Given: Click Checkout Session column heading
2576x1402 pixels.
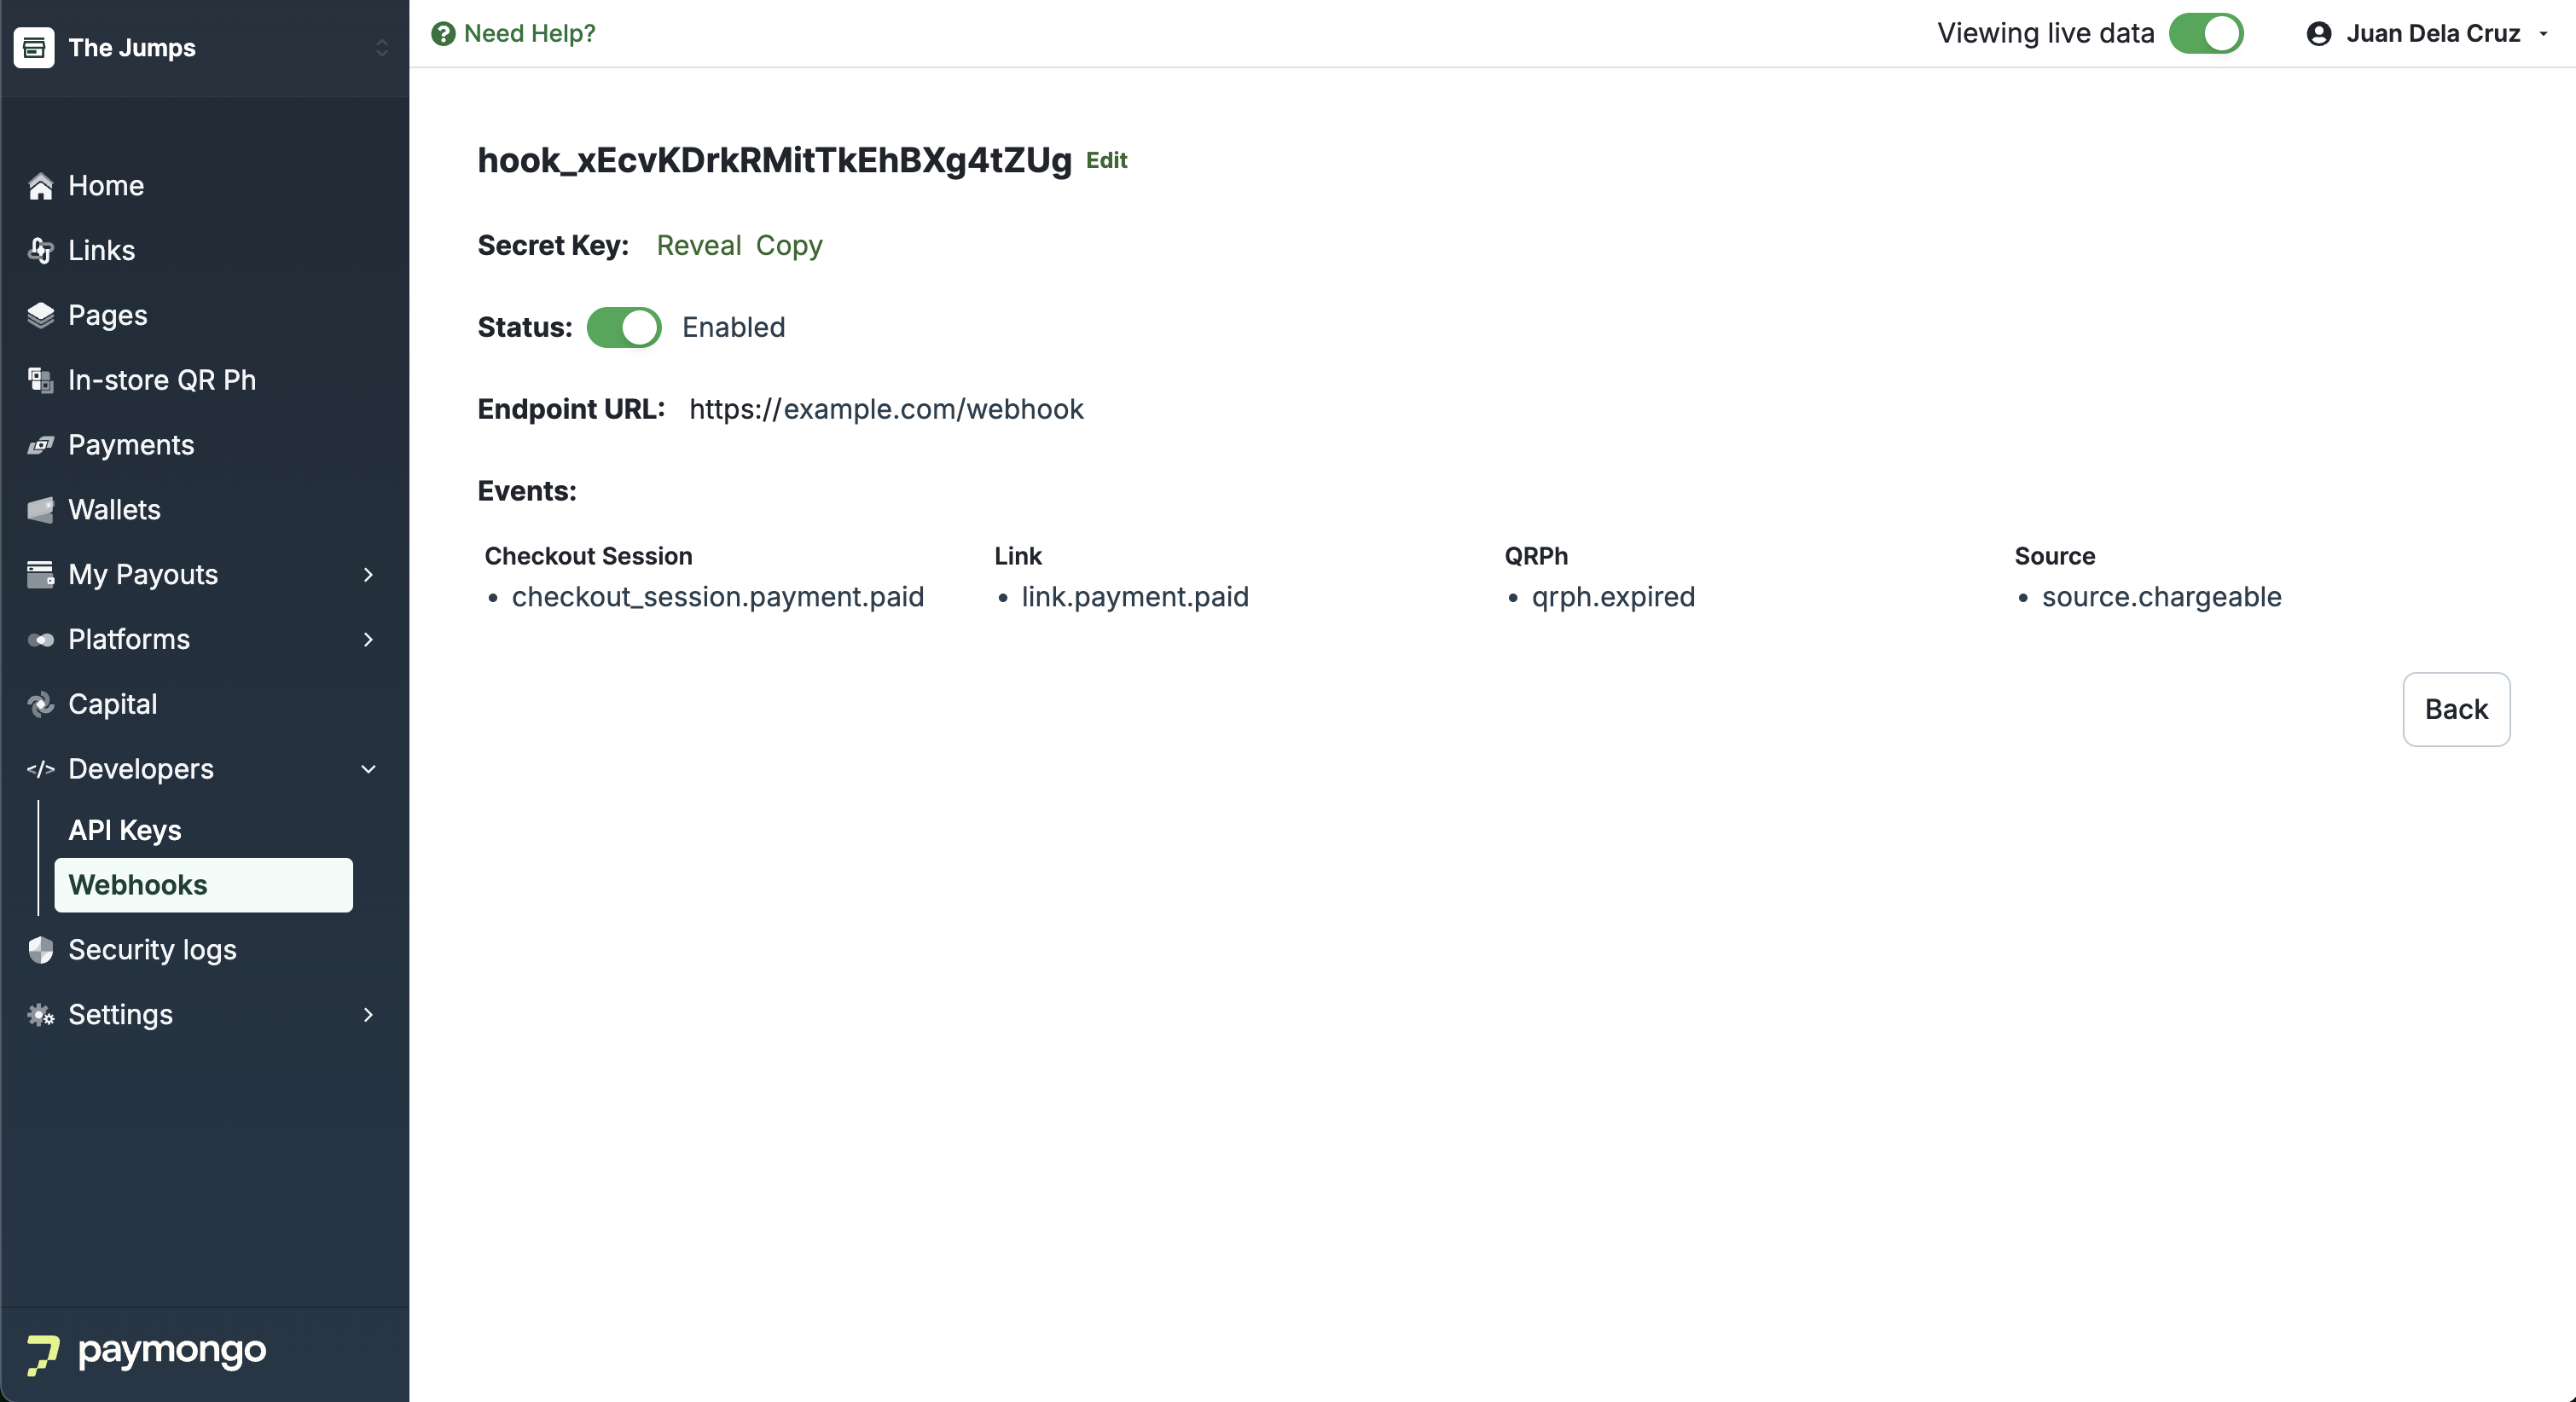Looking at the screenshot, I should pyautogui.click(x=588, y=556).
